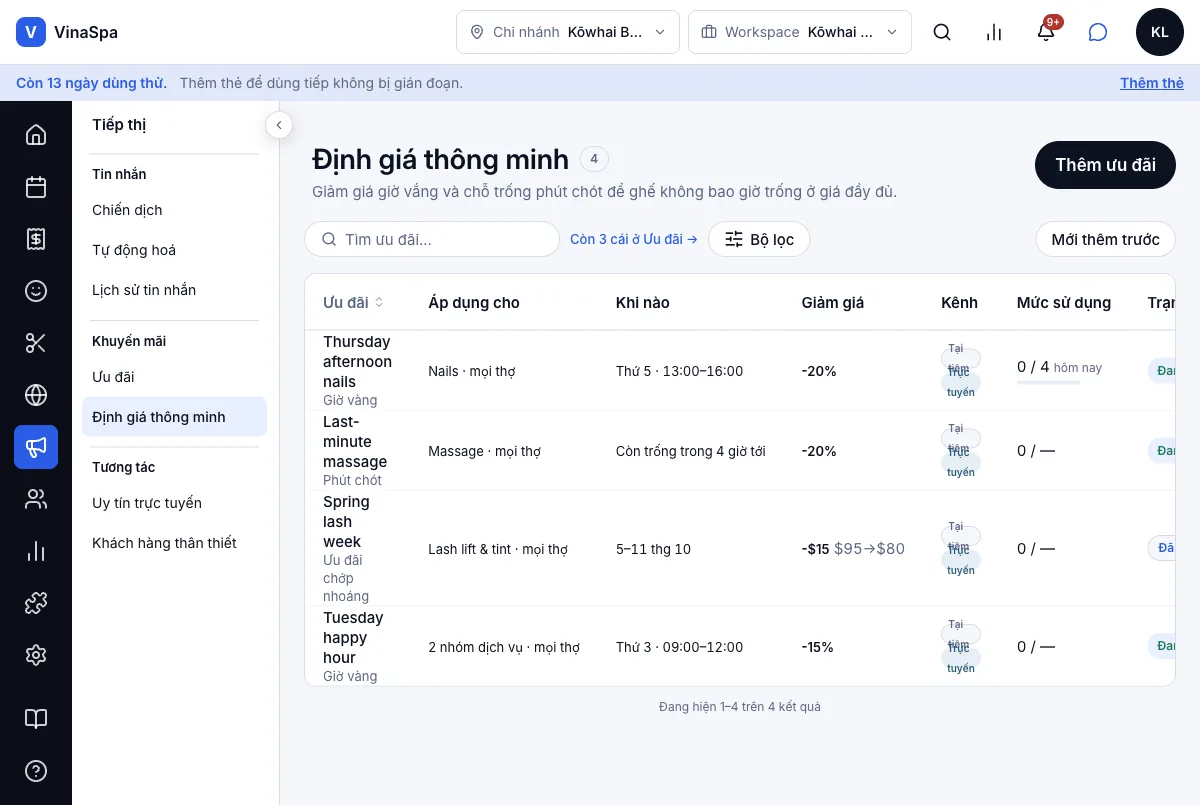
Task: Click the Thêm thẻ link
Action: coord(1152,83)
